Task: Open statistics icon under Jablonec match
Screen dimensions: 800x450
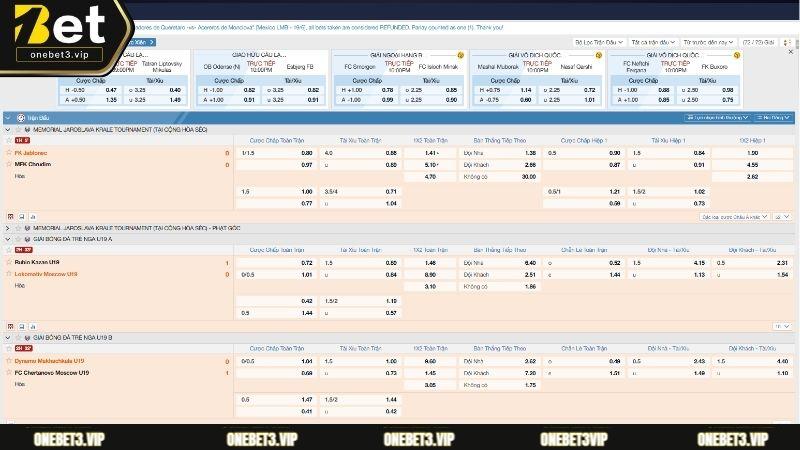Action: coord(33,217)
